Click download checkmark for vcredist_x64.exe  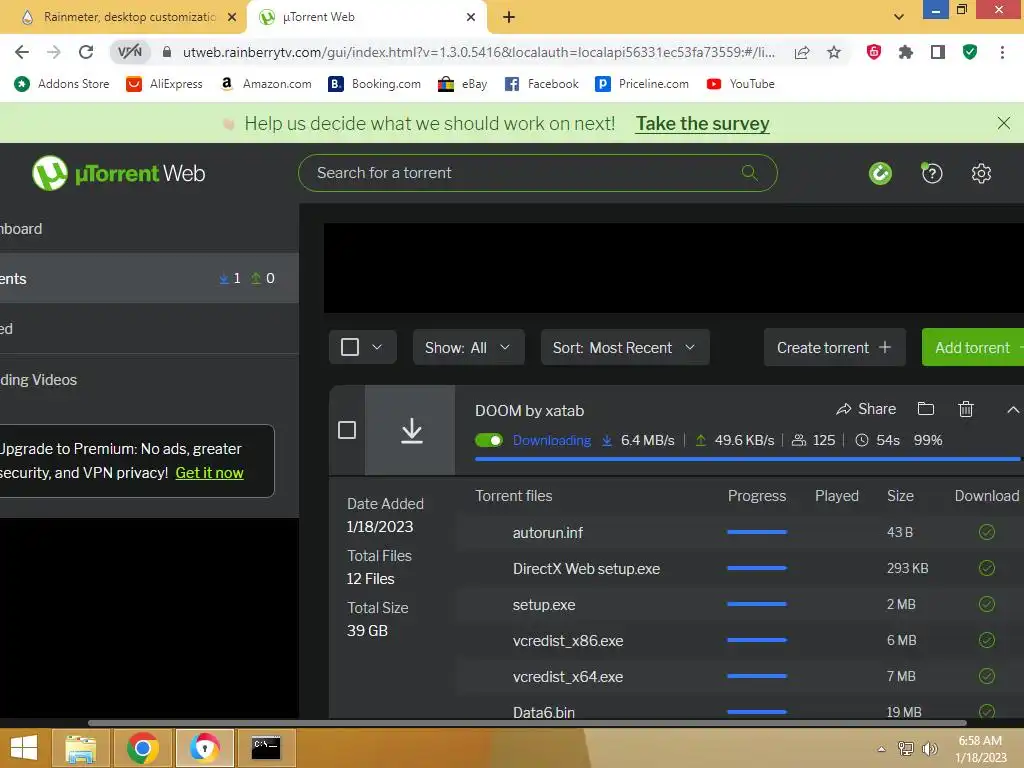pos(987,676)
